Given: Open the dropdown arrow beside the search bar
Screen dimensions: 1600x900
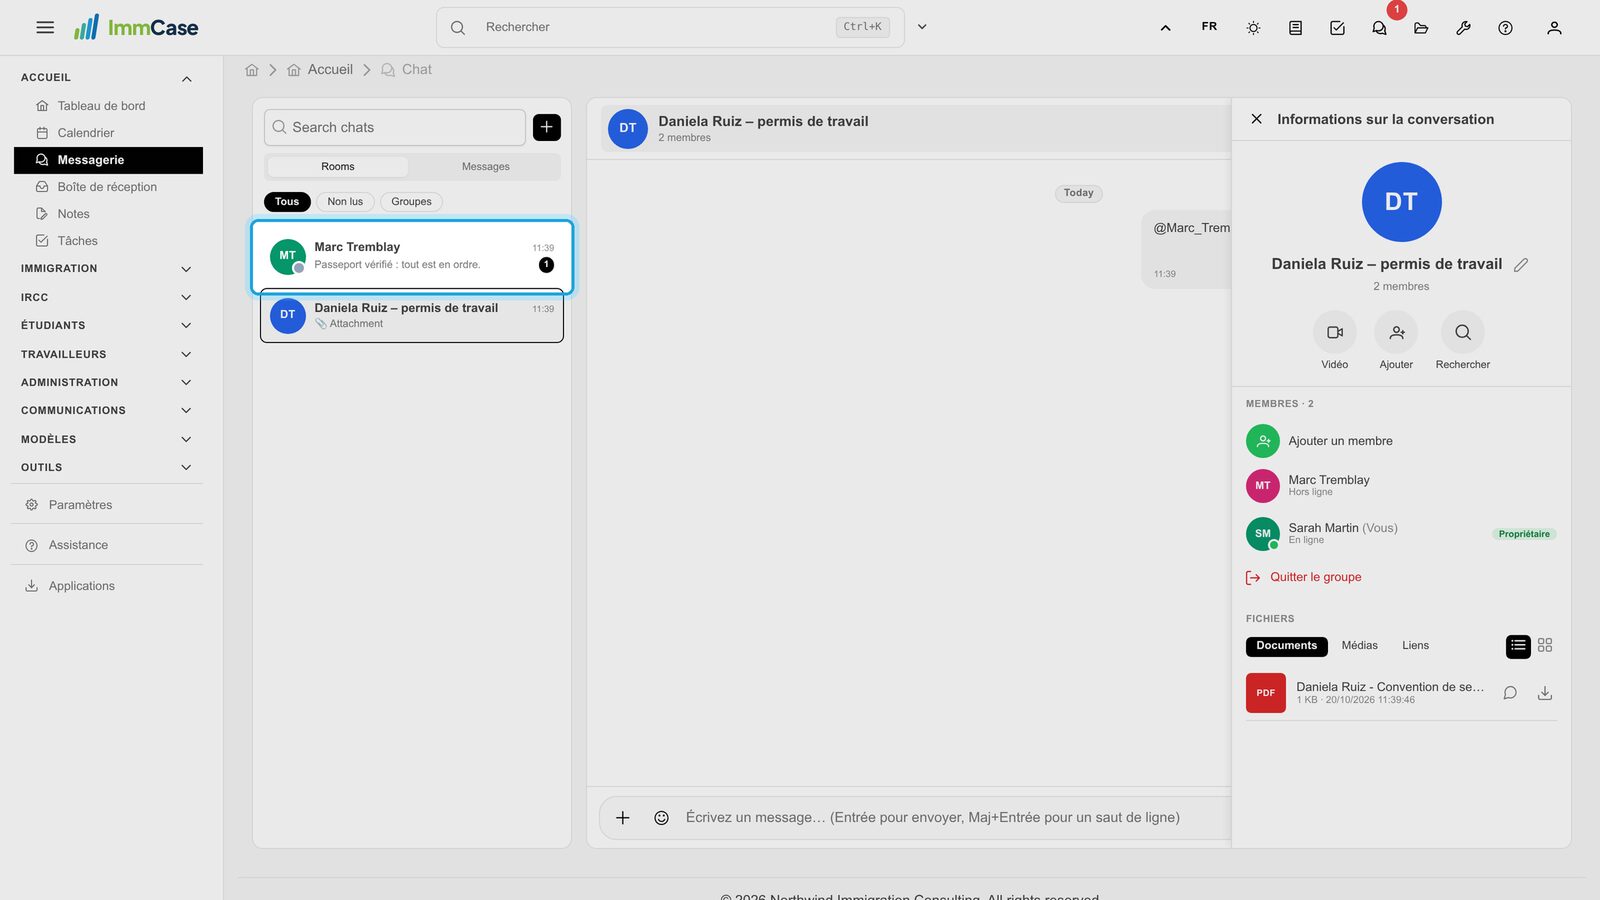Looking at the screenshot, I should (922, 27).
